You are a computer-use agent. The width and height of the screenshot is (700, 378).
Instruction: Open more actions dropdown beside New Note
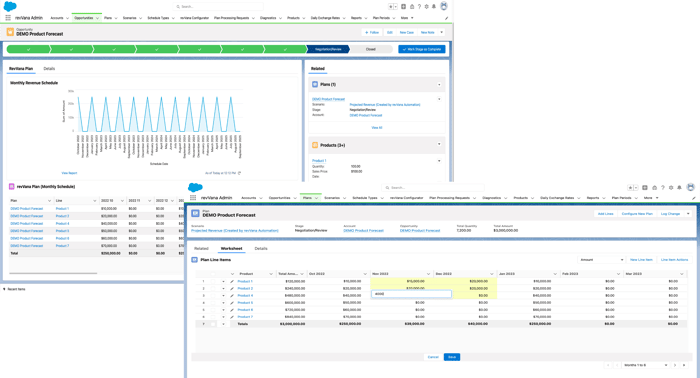point(442,32)
